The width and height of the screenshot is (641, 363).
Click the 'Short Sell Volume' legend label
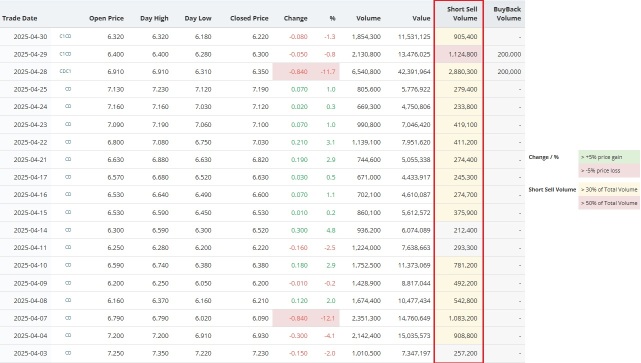552,190
